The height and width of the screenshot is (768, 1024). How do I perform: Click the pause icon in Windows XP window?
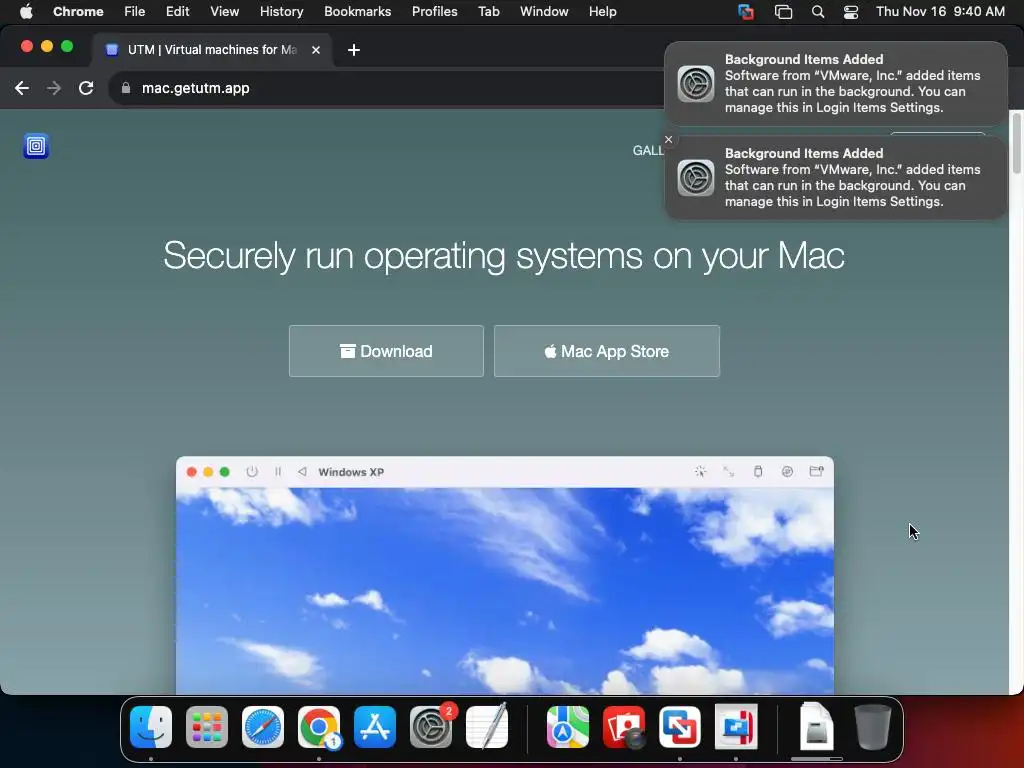pos(278,472)
